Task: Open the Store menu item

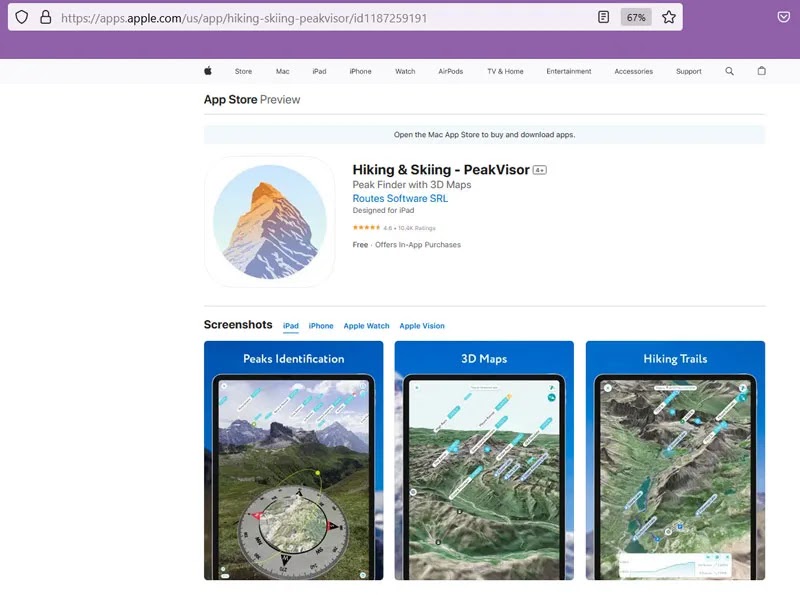Action: 243,71
